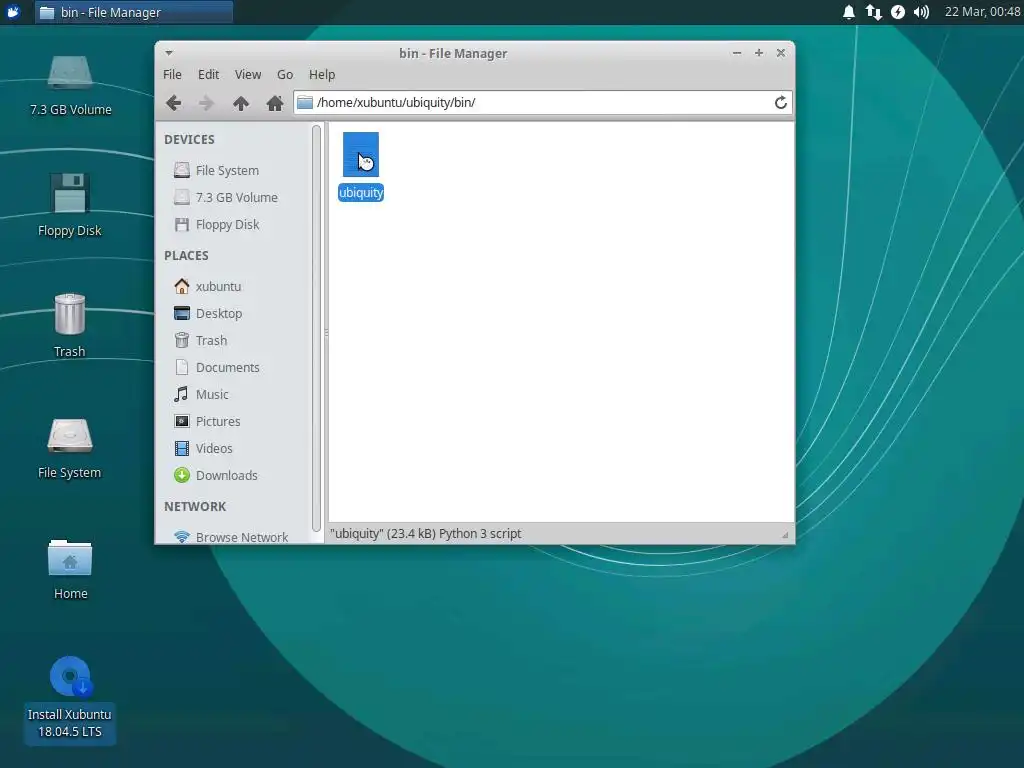1024x768 pixels.
Task: Click the folder icon in the location bar
Action: click(305, 103)
